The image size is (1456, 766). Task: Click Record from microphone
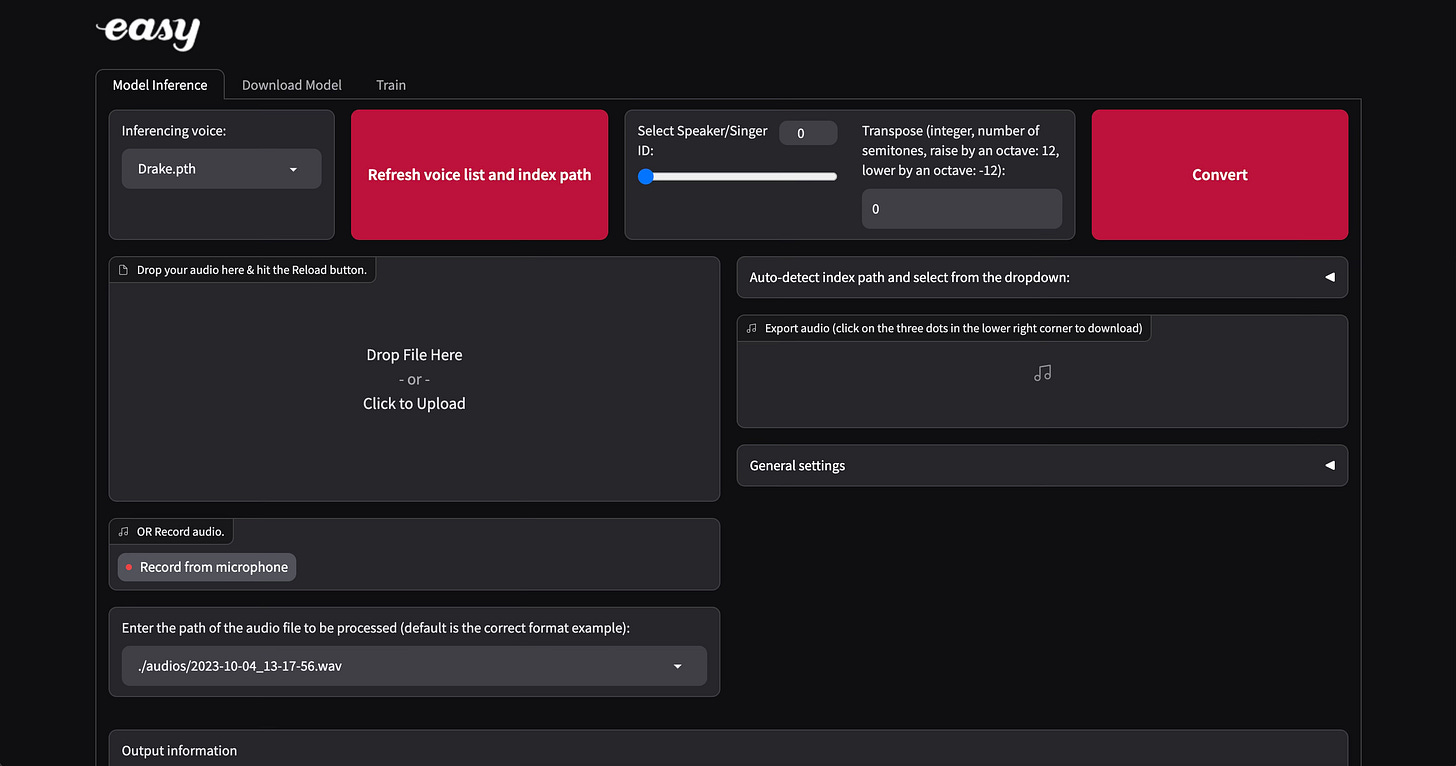pyautogui.click(x=206, y=567)
